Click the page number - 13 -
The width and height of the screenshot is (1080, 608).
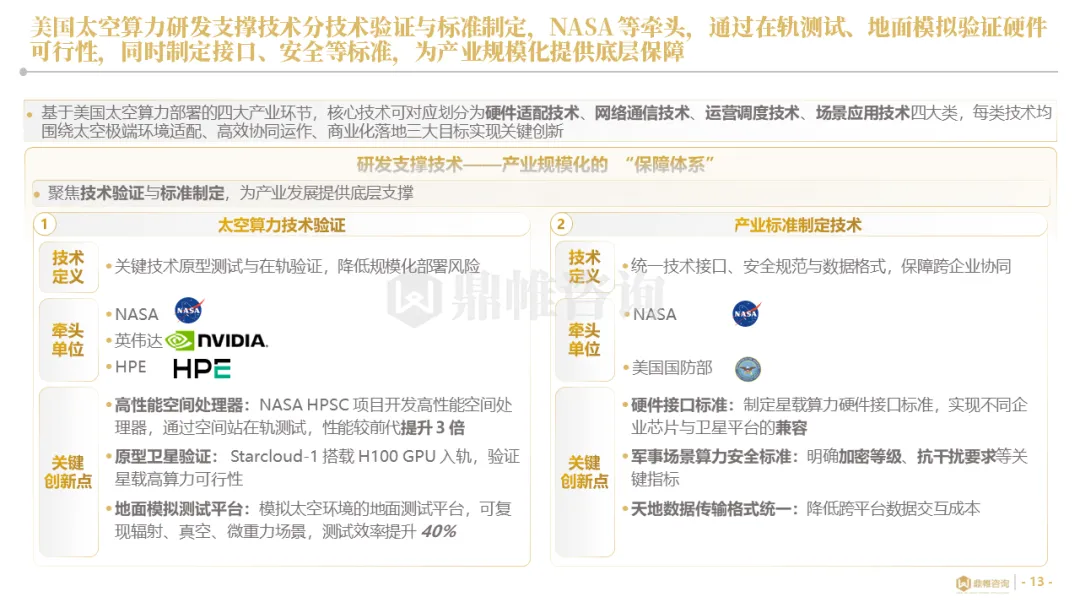click(x=1037, y=582)
